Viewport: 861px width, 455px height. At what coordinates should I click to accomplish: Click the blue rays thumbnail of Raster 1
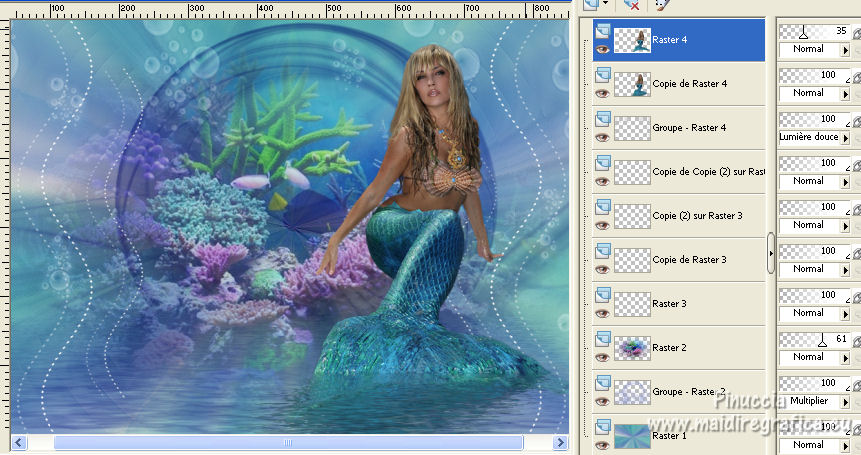pos(632,436)
